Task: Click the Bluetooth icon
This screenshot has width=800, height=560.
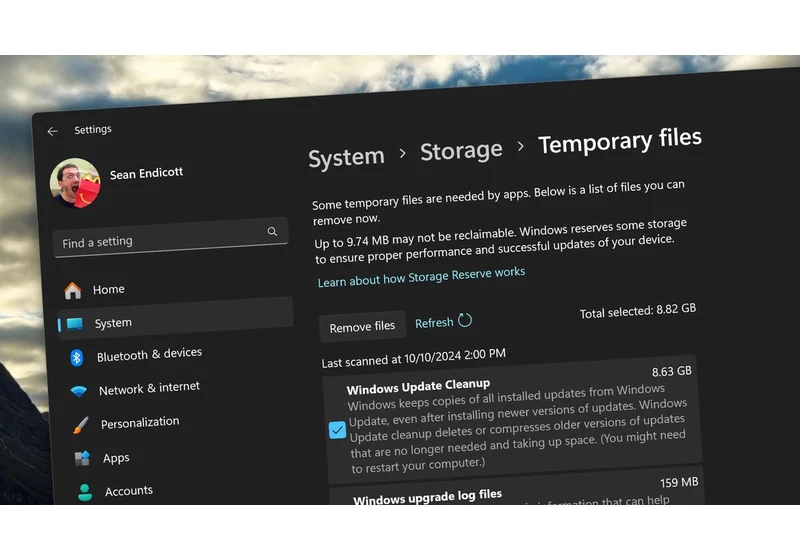Action: [x=77, y=358]
